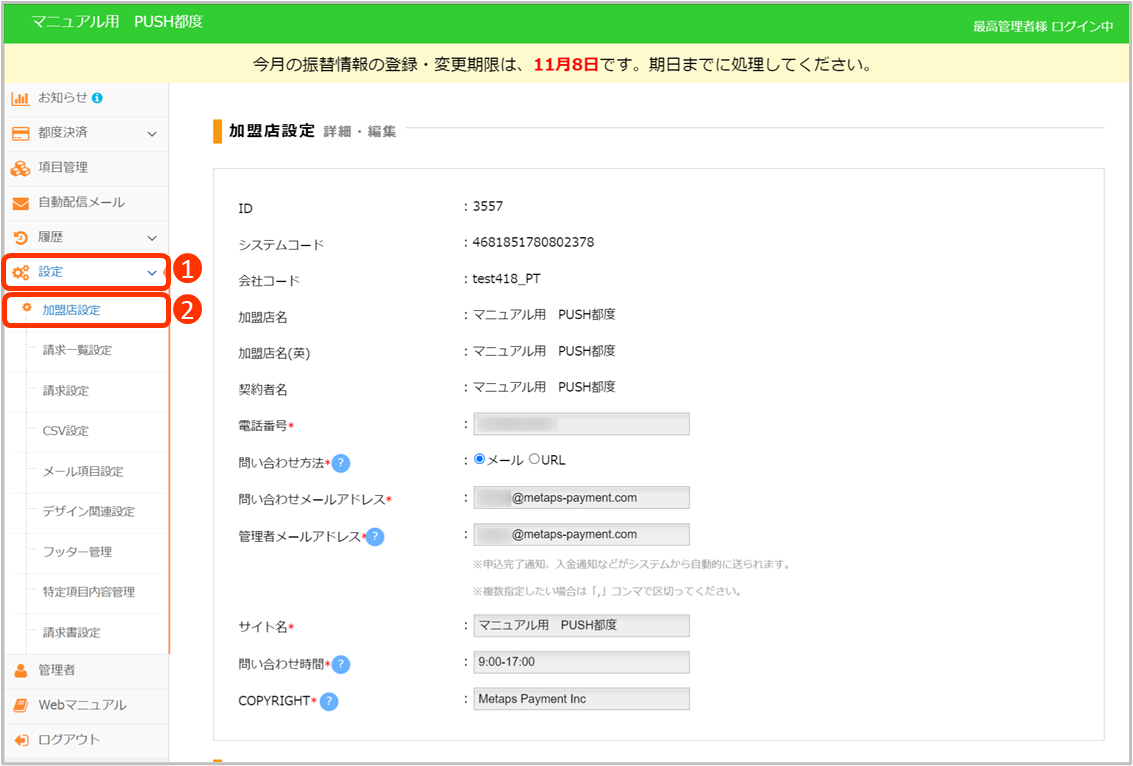Image resolution: width=1133 pixels, height=766 pixels.
Task: Click the ログアウト link
Action: click(69, 740)
